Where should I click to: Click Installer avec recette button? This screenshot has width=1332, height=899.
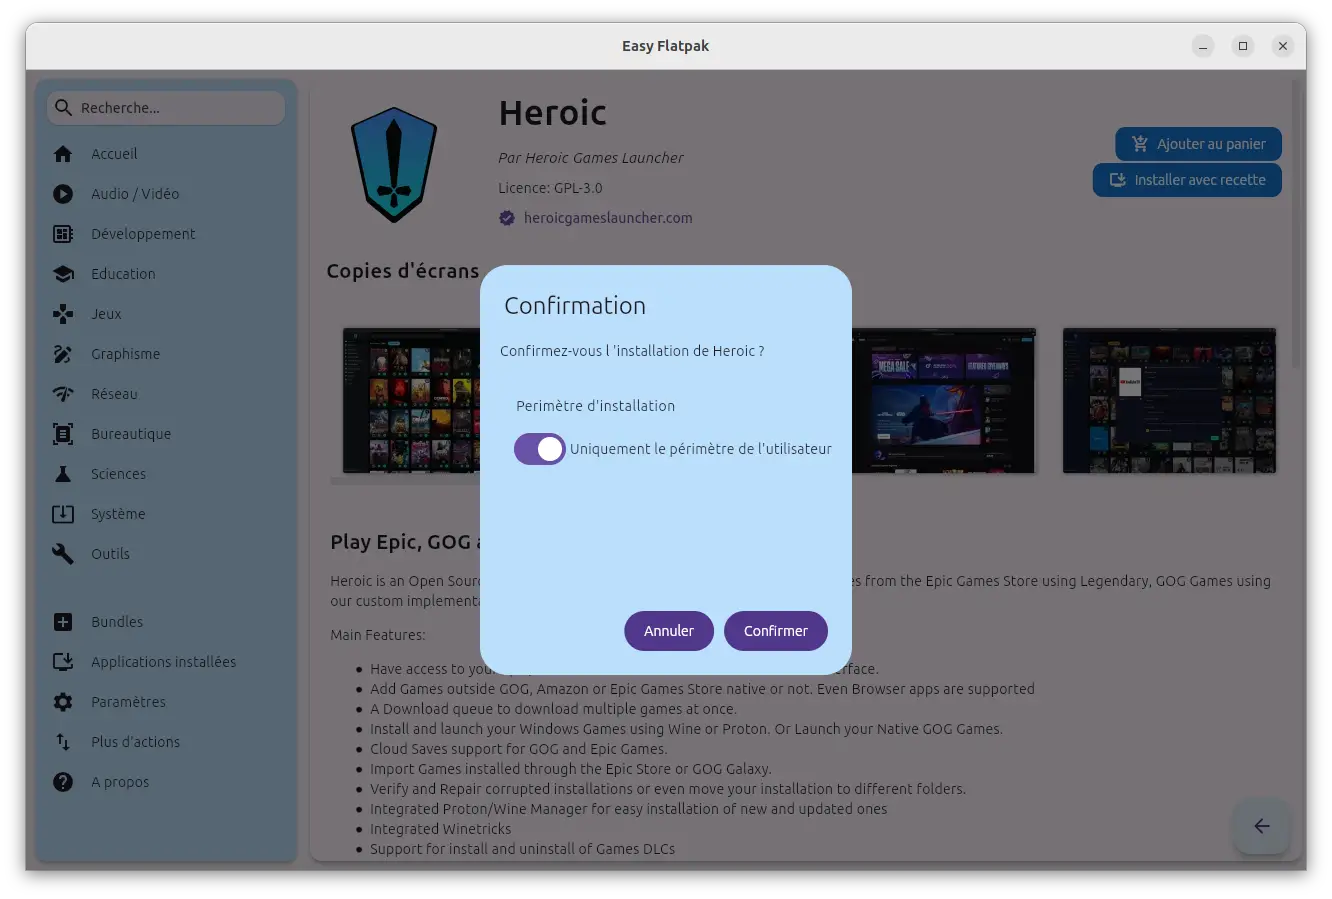click(x=1187, y=180)
